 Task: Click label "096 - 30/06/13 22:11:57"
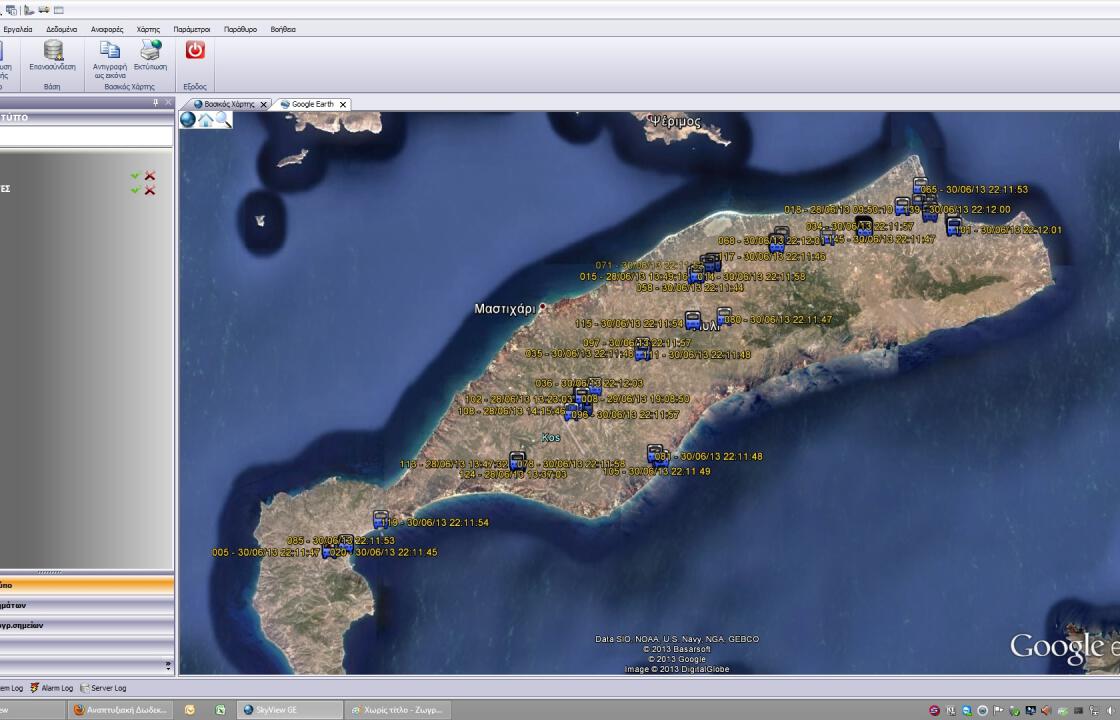[626, 414]
